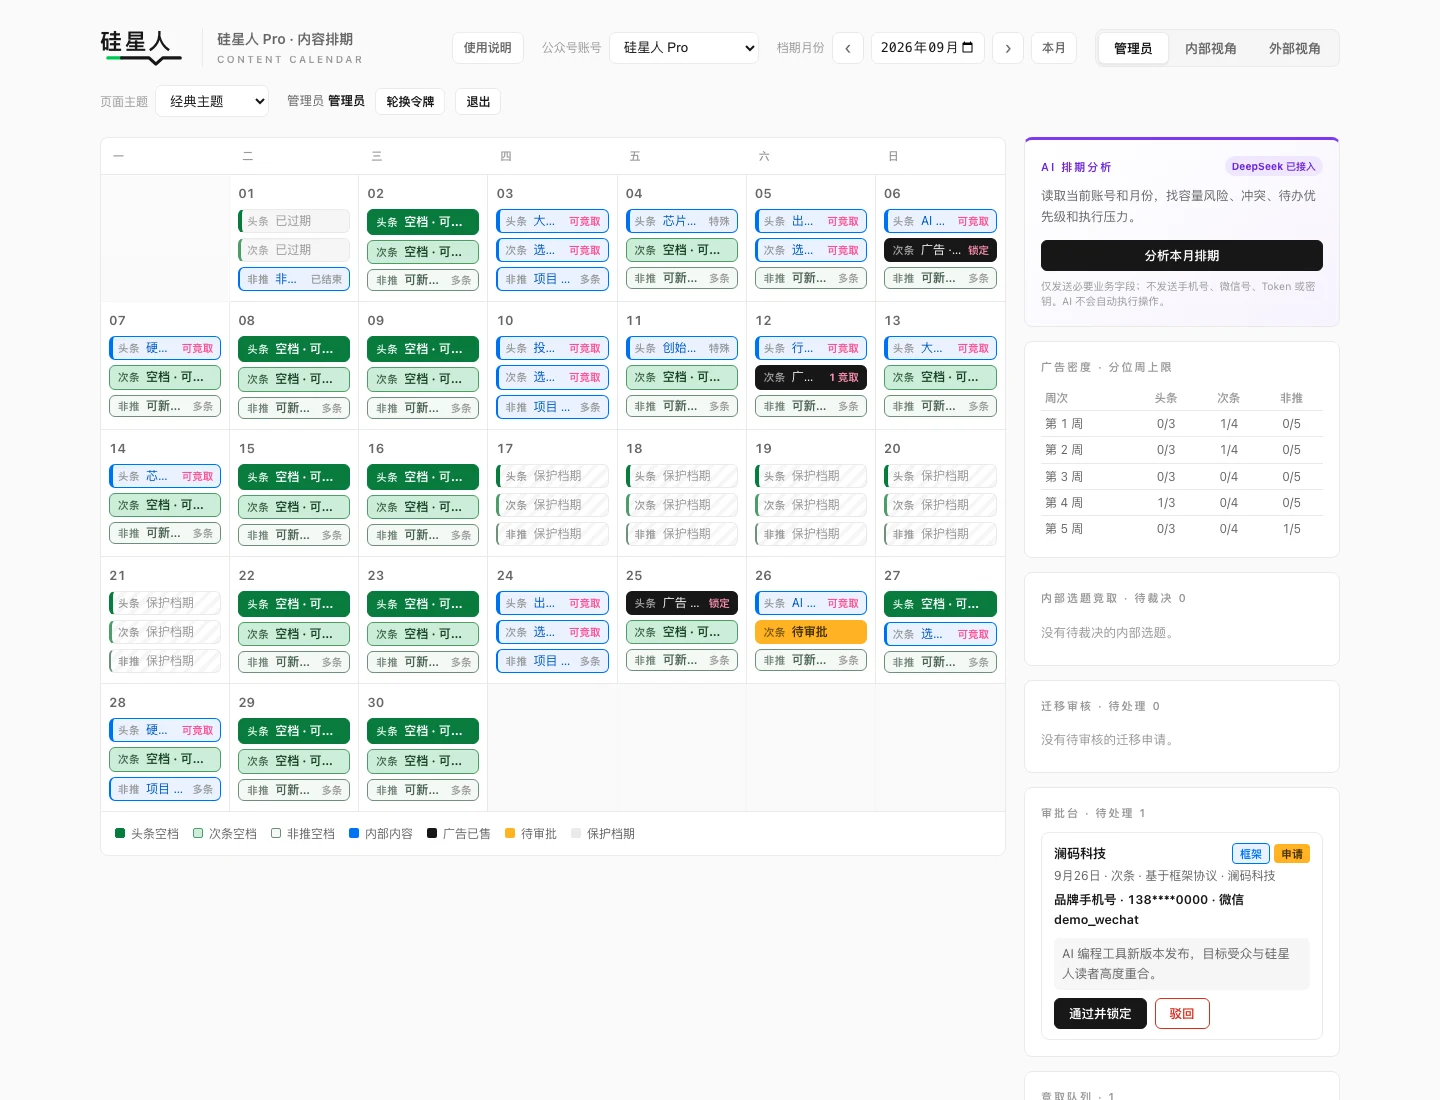Click the 第 4 周 头条 value 1/3
The height and width of the screenshot is (1100, 1440).
pos(1166,503)
